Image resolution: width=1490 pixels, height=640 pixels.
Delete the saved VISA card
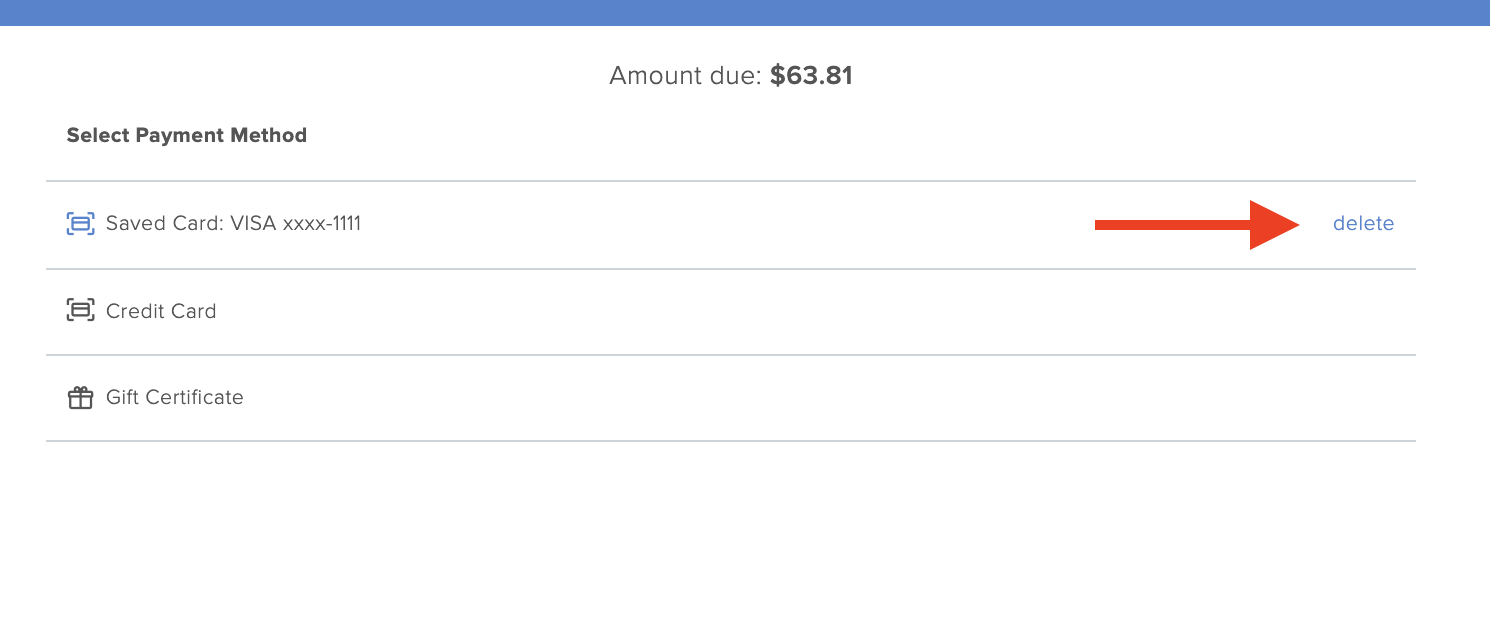point(1363,224)
